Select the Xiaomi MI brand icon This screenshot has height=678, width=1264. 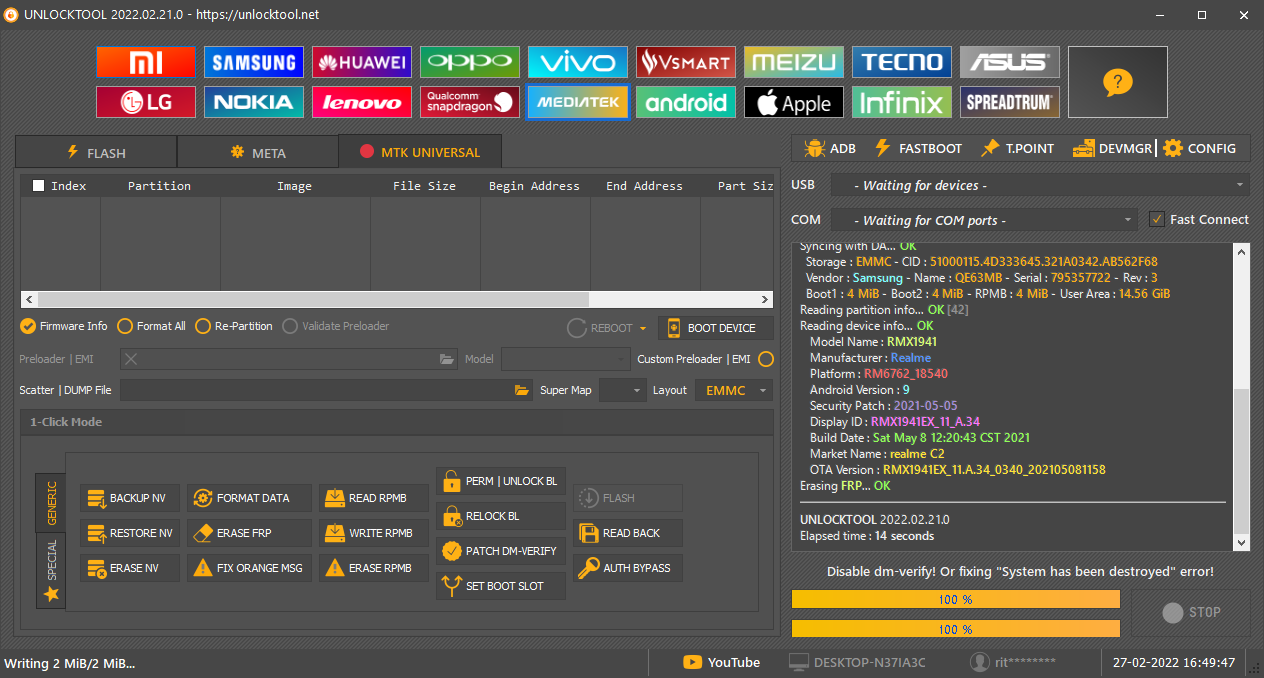click(x=146, y=62)
